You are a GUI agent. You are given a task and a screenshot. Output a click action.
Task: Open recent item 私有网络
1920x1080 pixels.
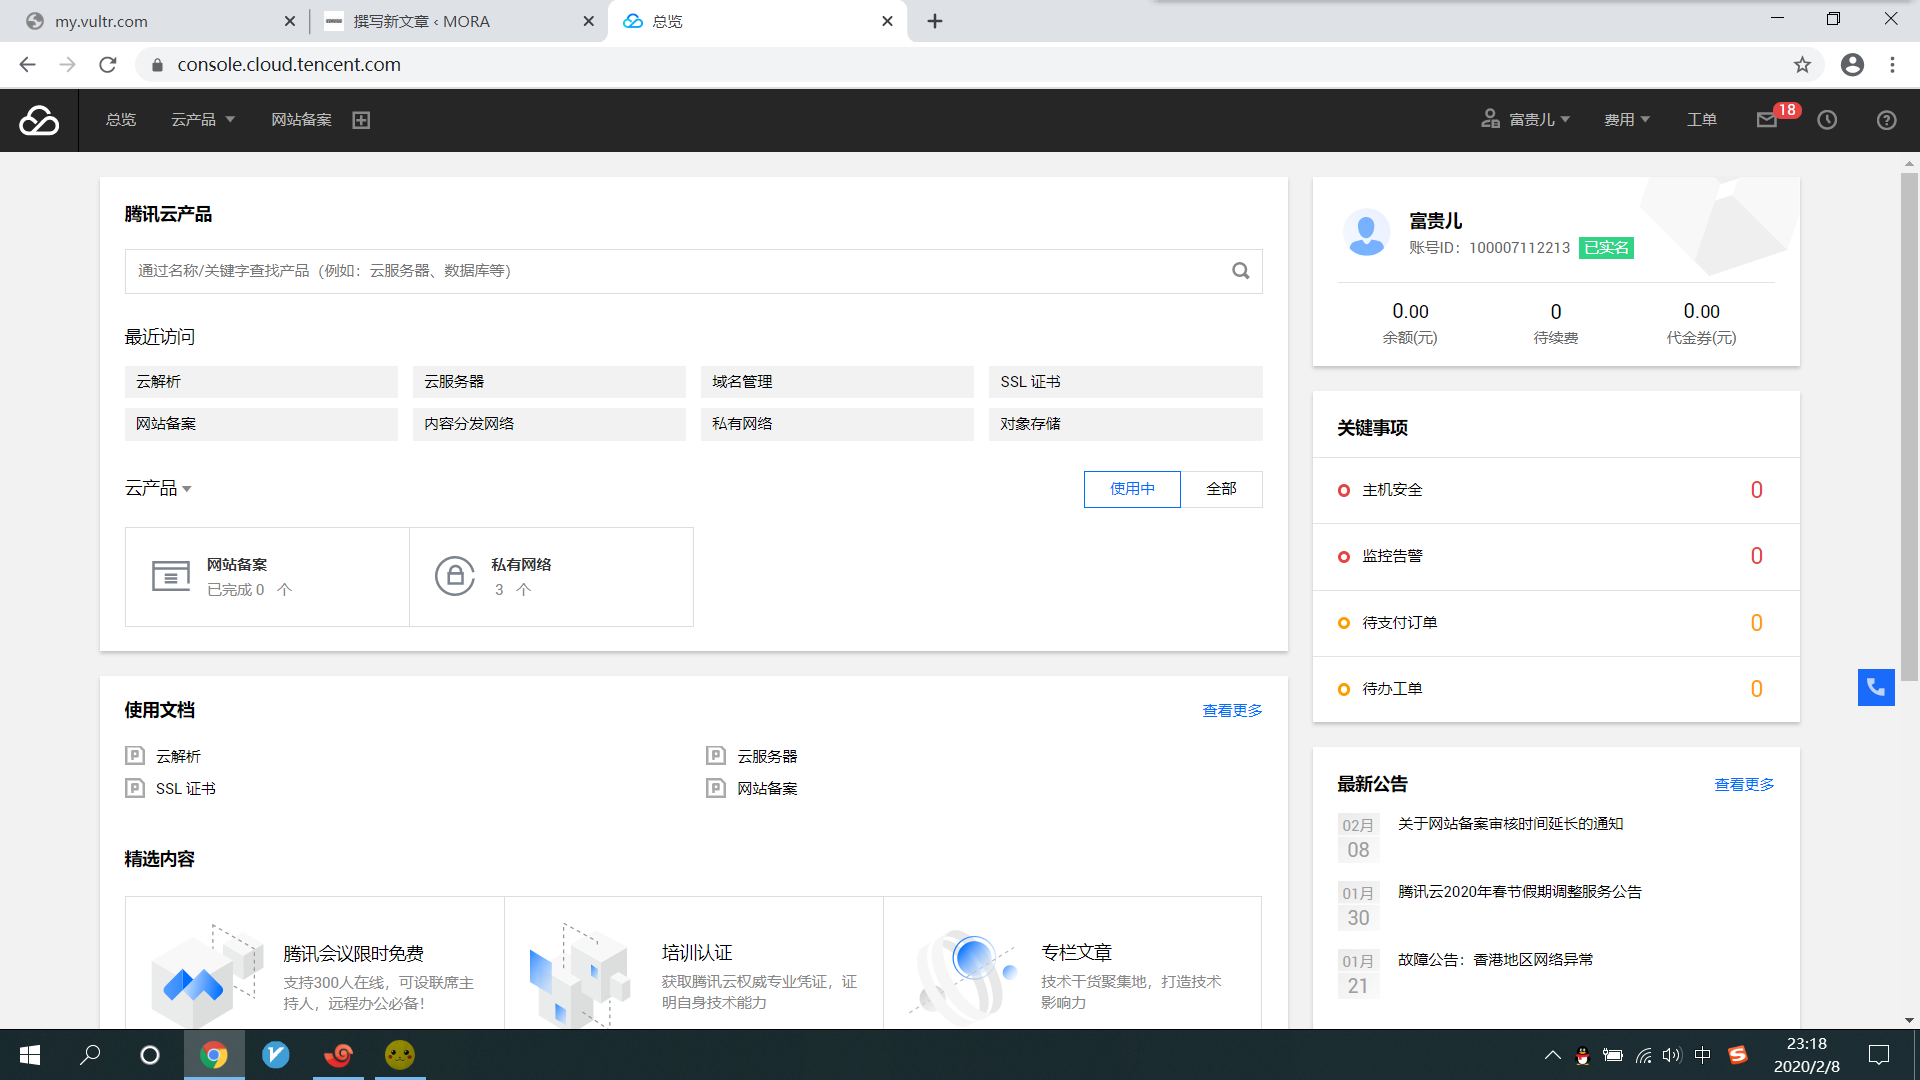[837, 424]
